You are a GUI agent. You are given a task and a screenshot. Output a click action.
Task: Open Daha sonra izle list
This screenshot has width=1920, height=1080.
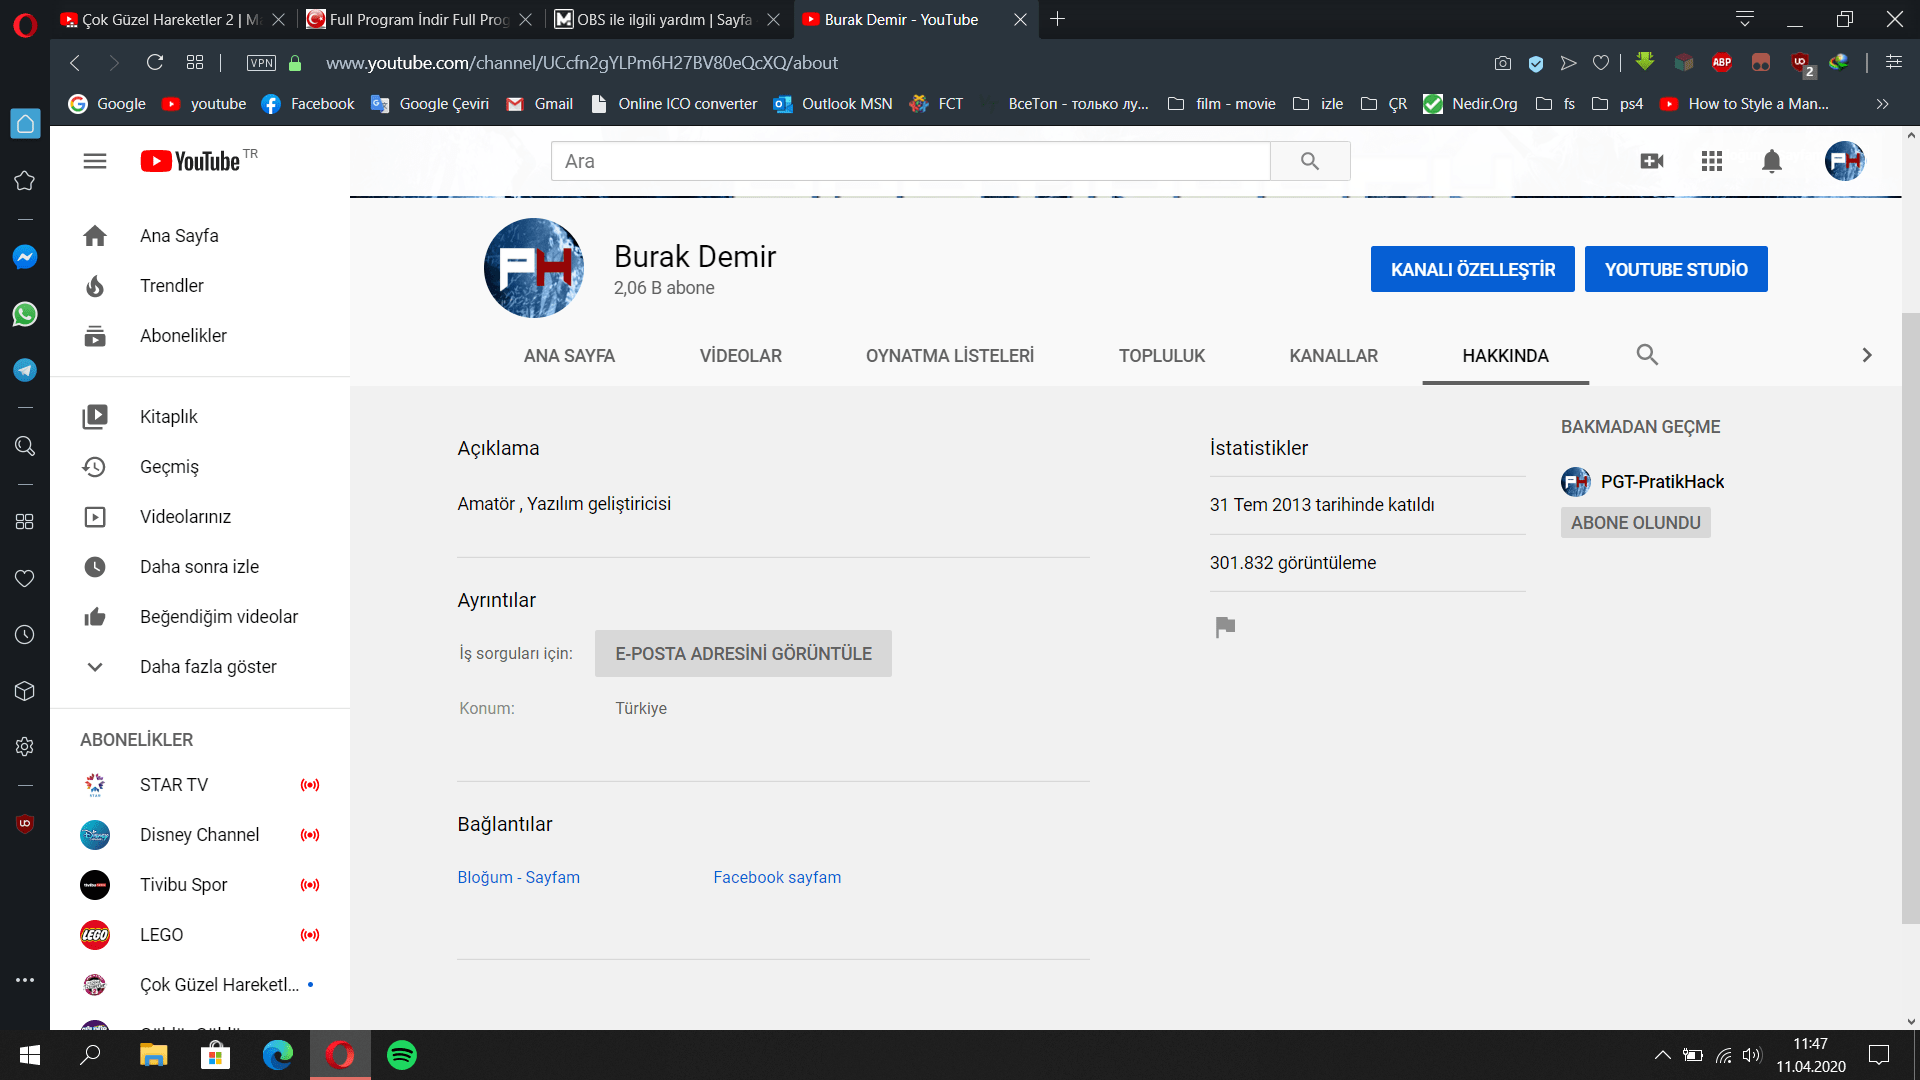pyautogui.click(x=200, y=567)
